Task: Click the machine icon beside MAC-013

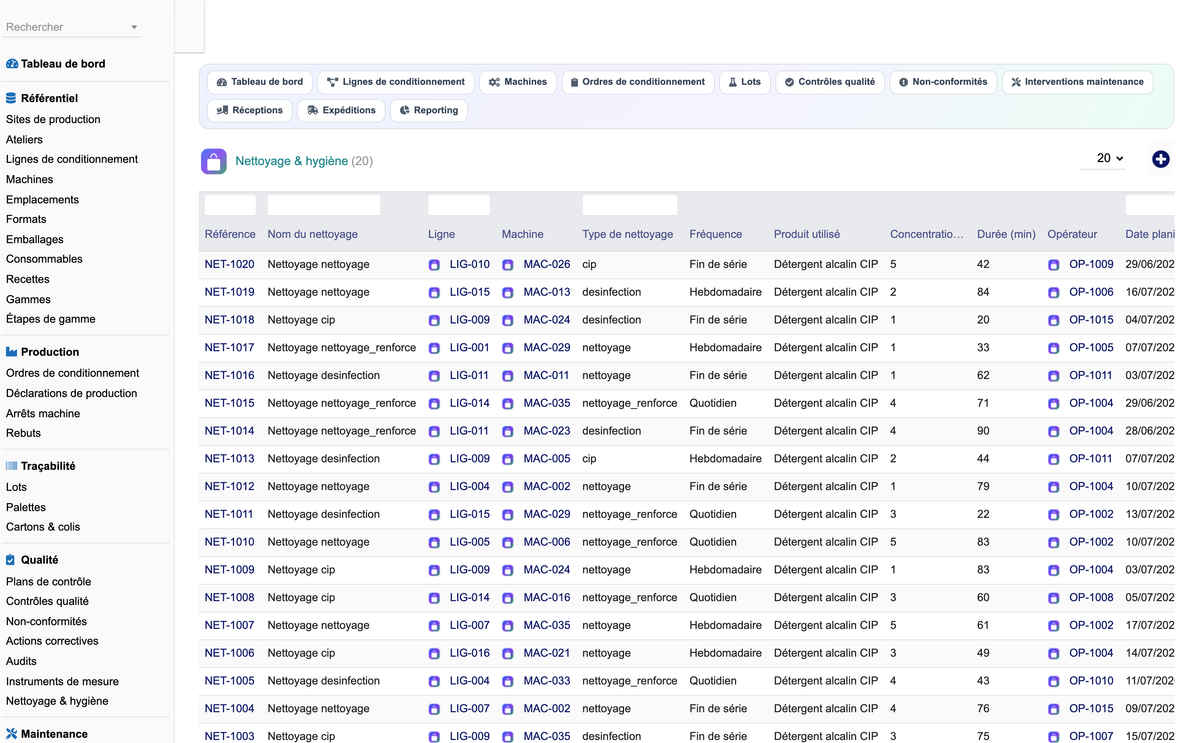Action: click(508, 293)
